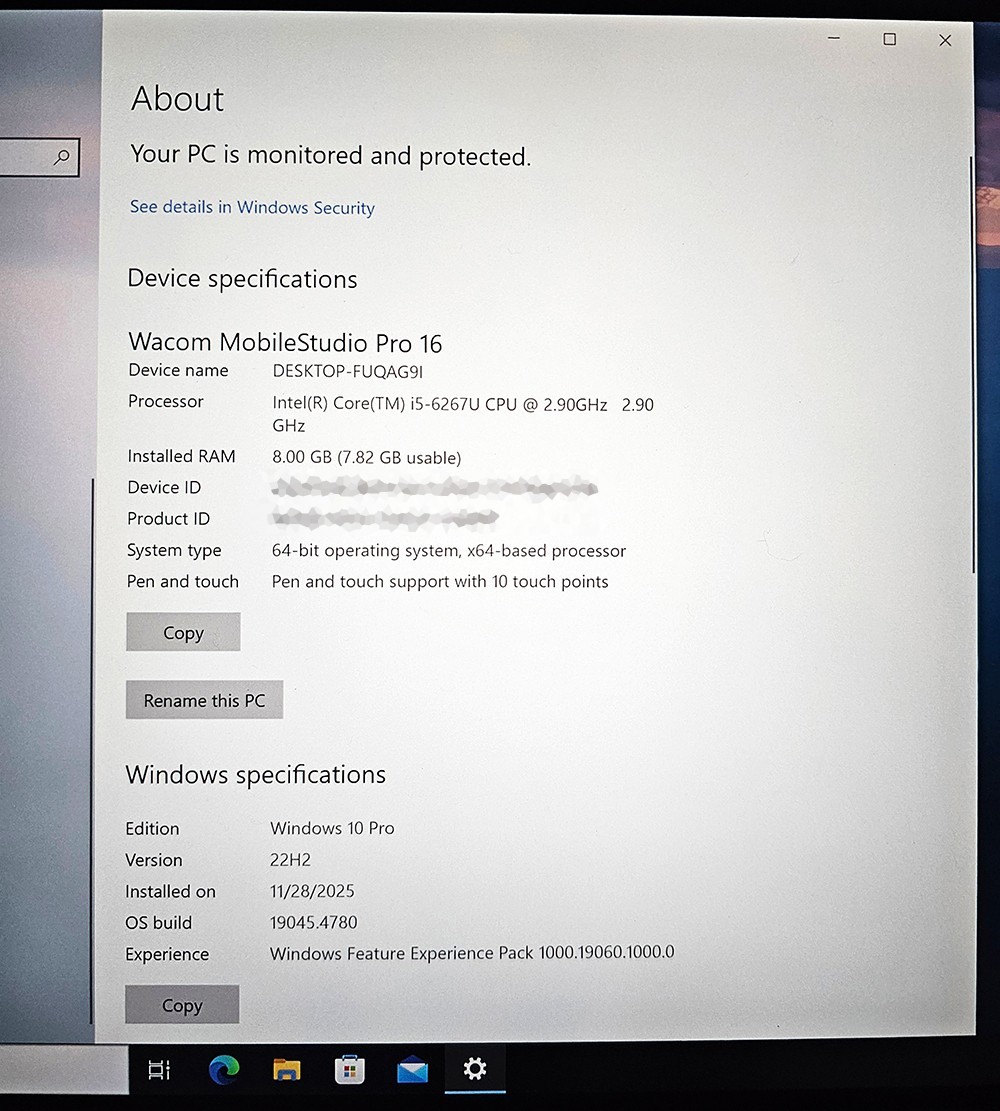Launch Microsoft Edge from the taskbar
Viewport: 1000px width, 1111px height.
(224, 1069)
